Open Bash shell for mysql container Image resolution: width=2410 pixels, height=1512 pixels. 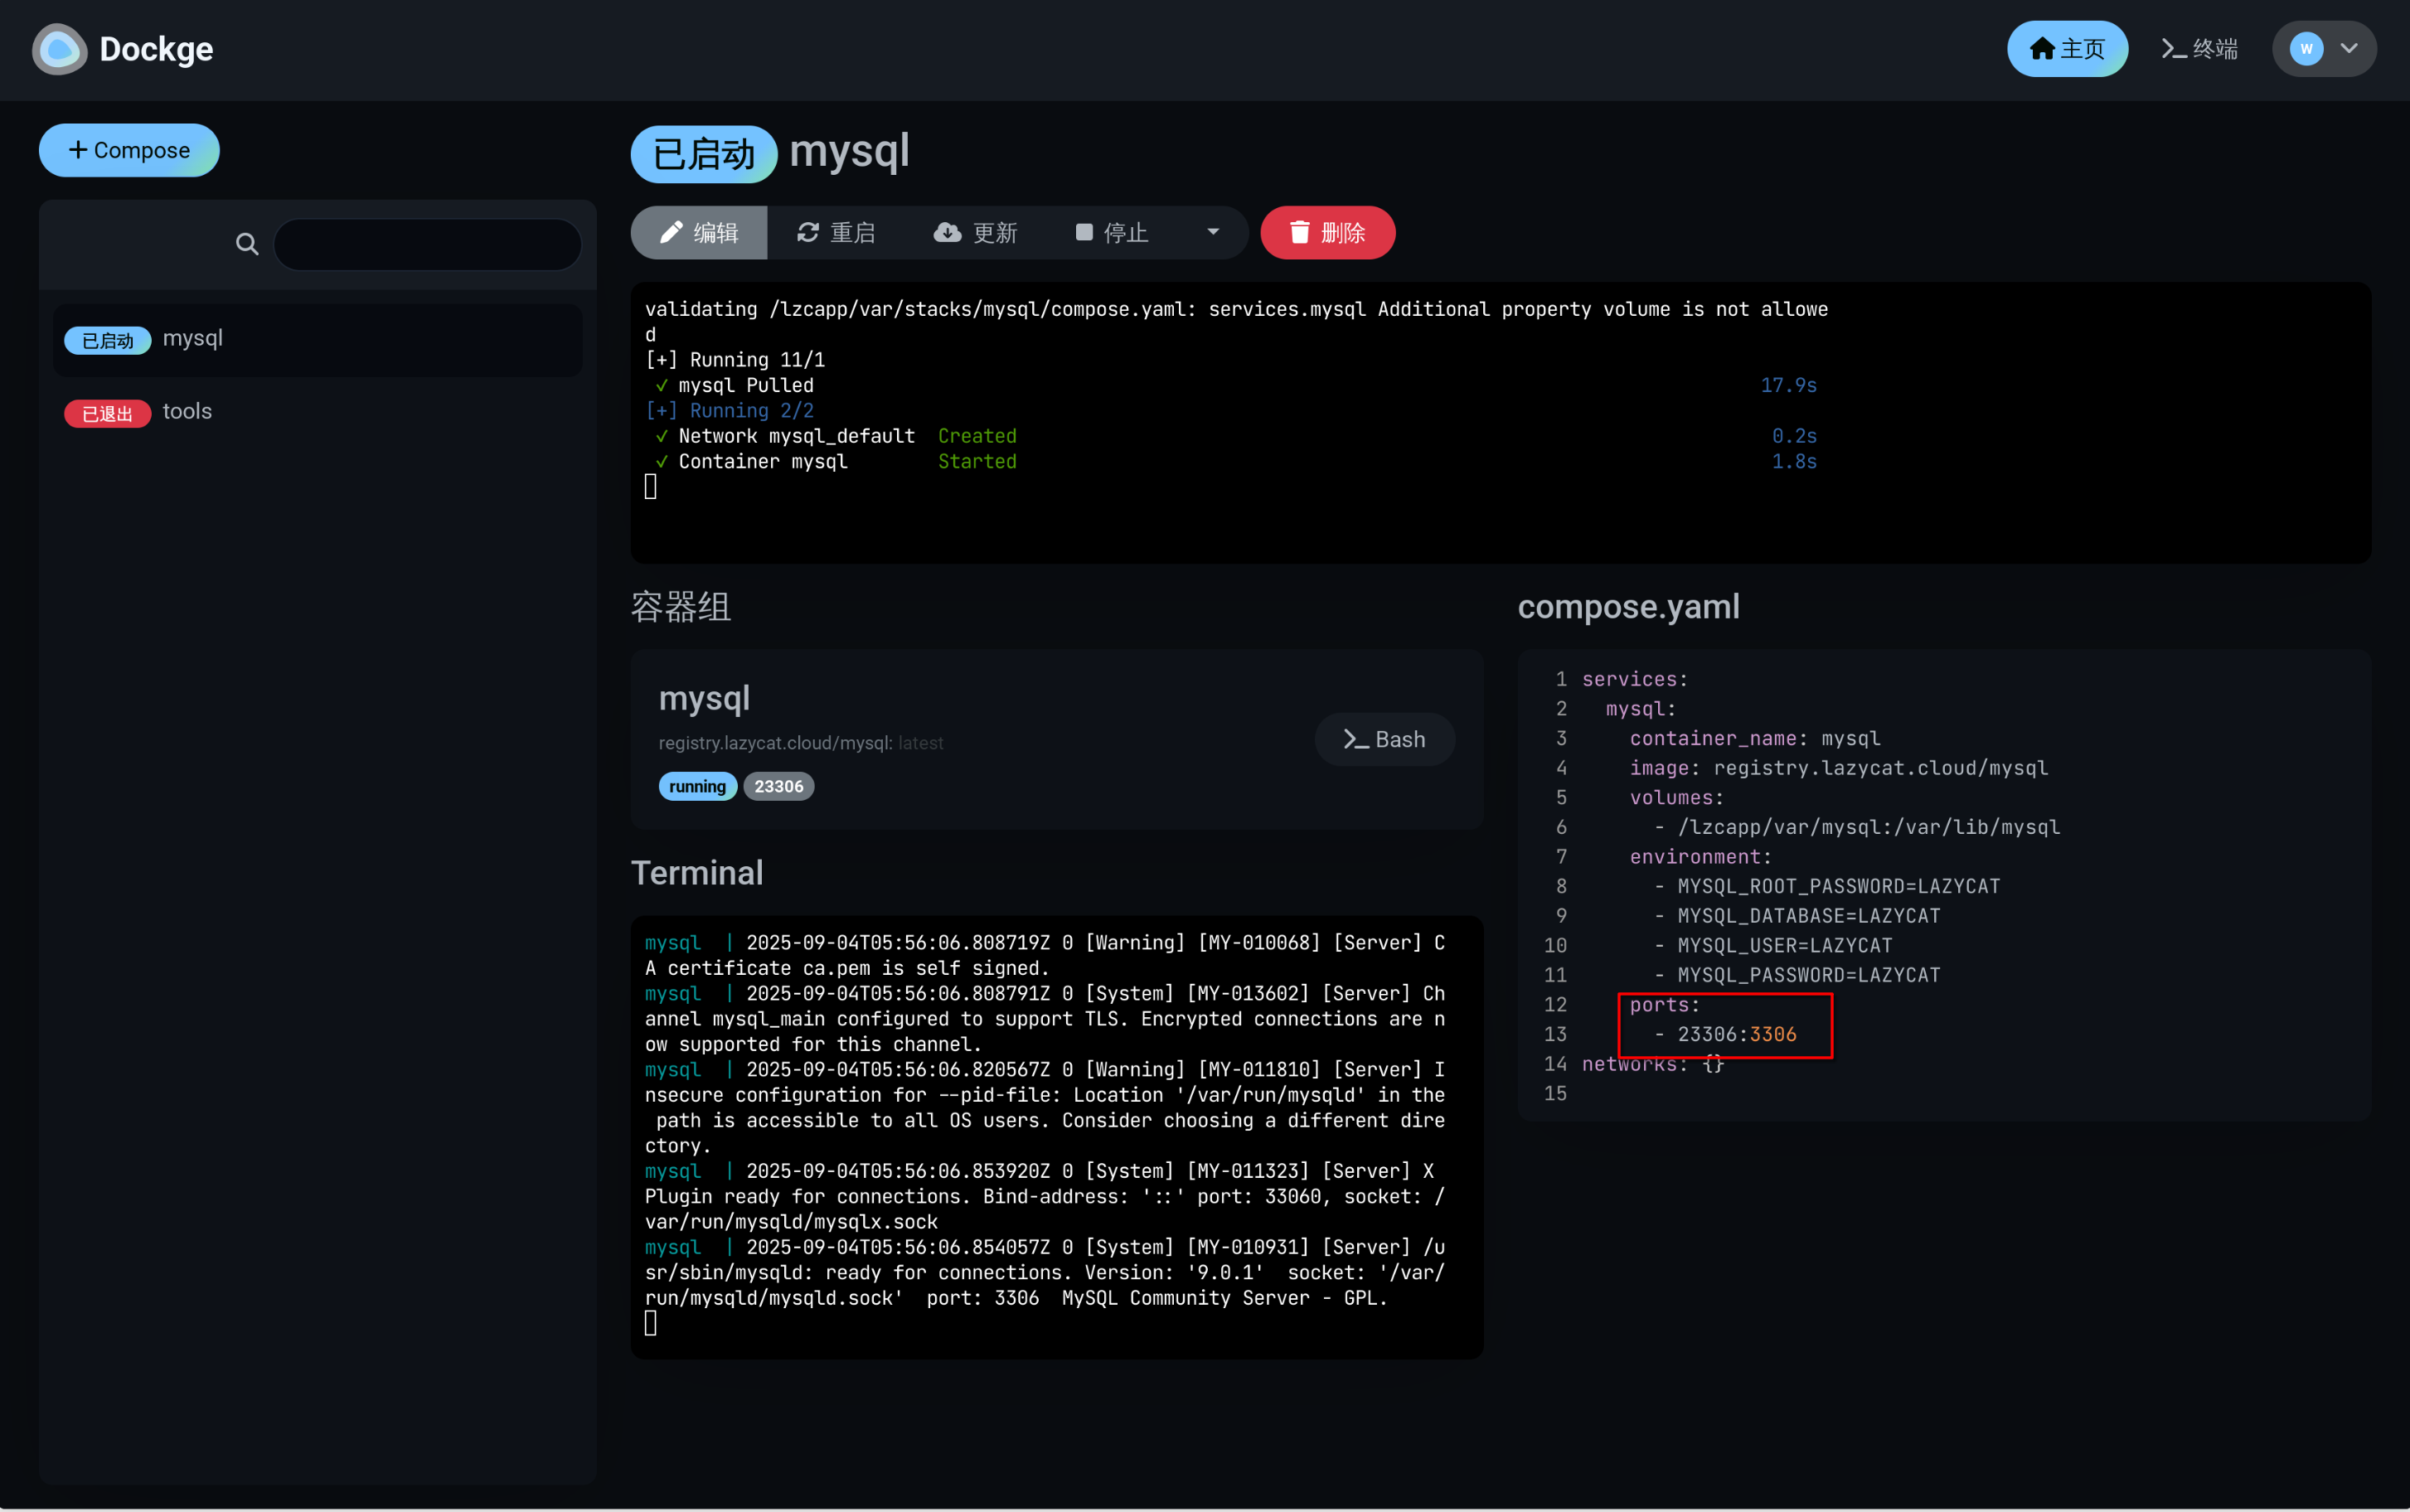pyautogui.click(x=1384, y=739)
